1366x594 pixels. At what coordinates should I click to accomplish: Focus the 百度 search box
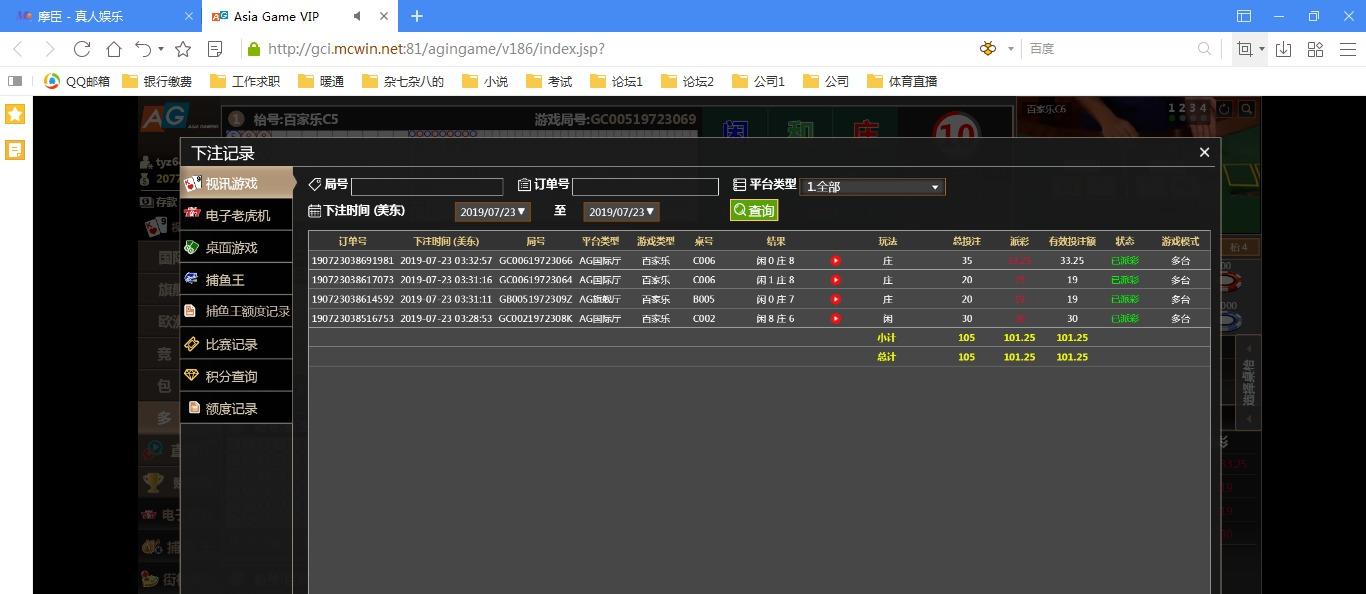tap(1110, 49)
